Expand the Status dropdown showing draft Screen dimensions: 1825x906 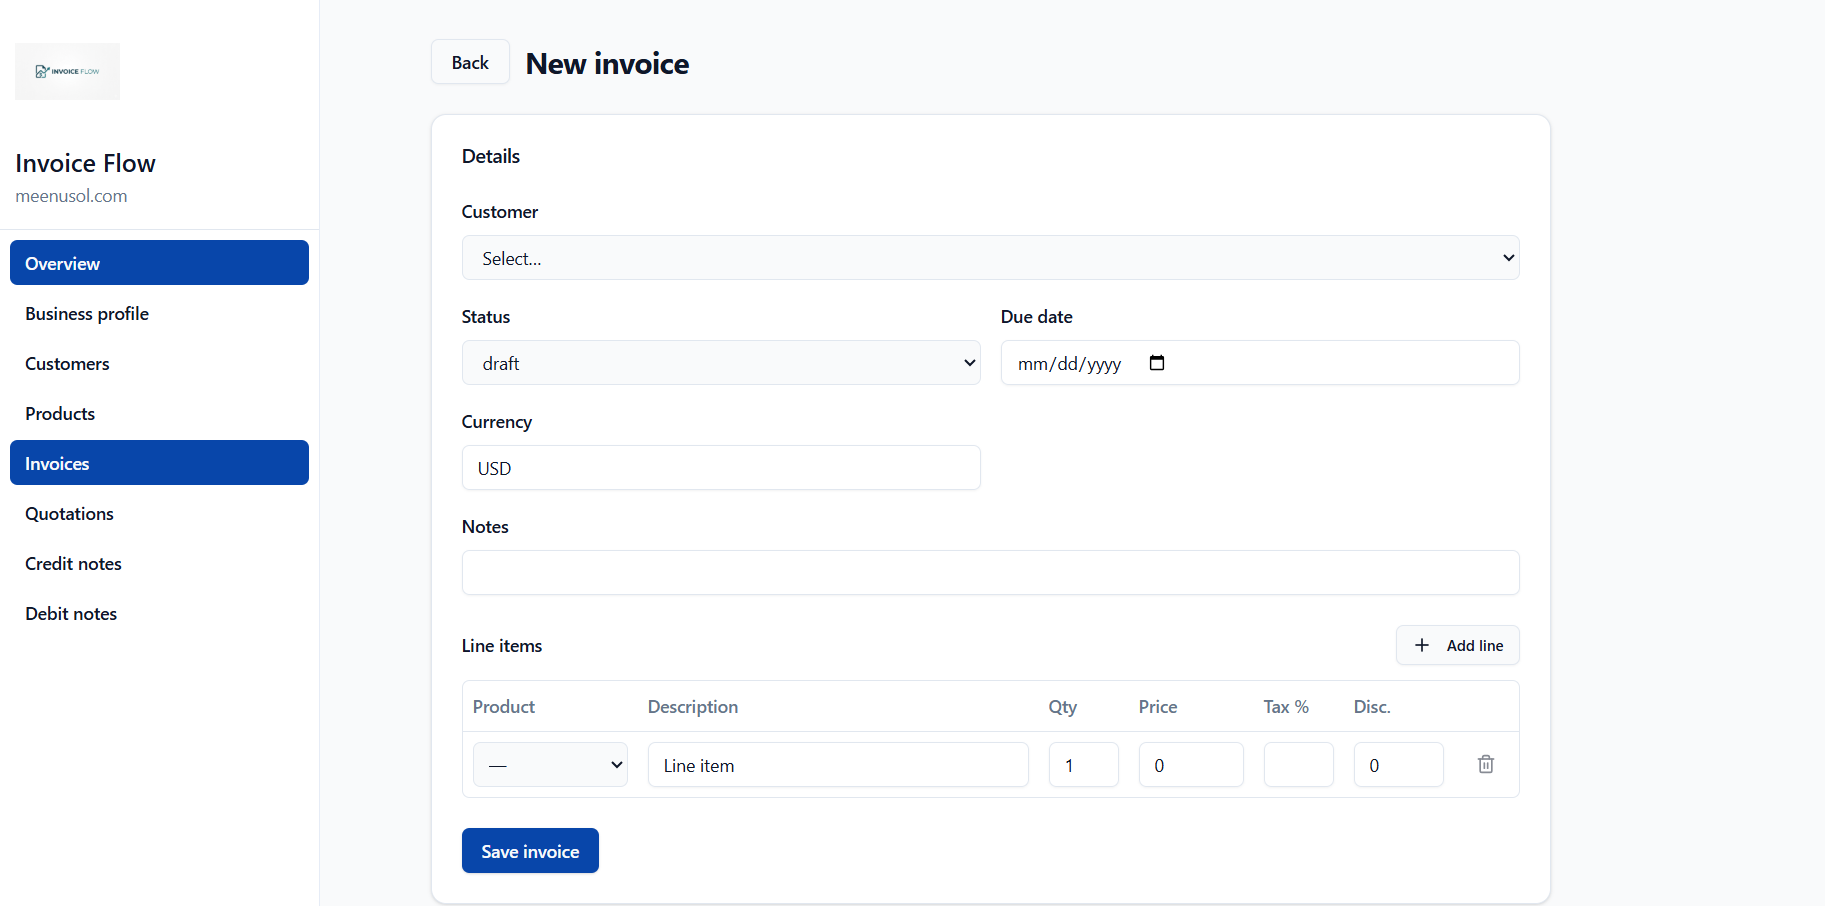point(719,362)
